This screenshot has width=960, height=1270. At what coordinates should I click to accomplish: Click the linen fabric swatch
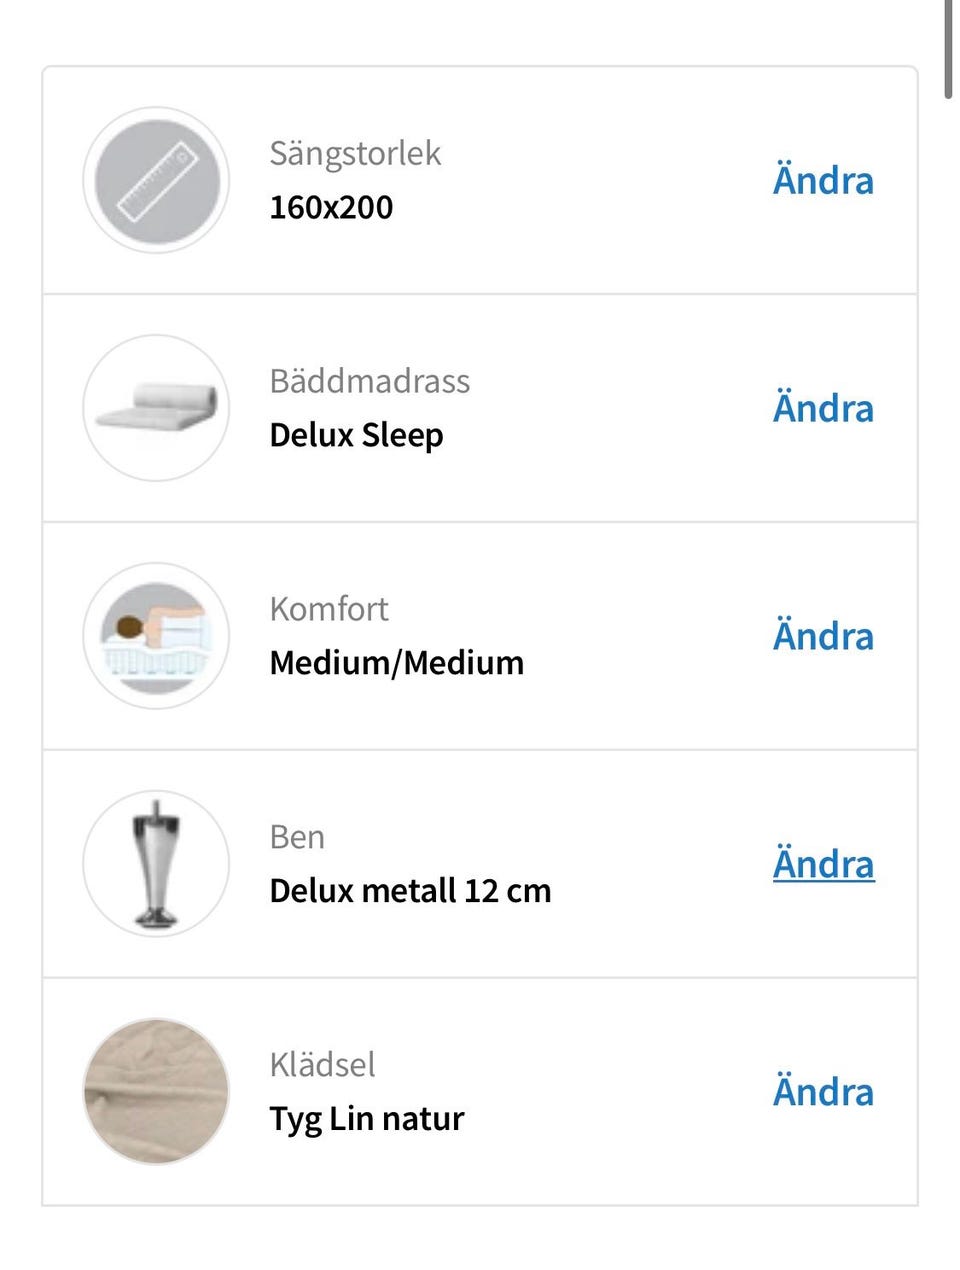click(156, 1092)
